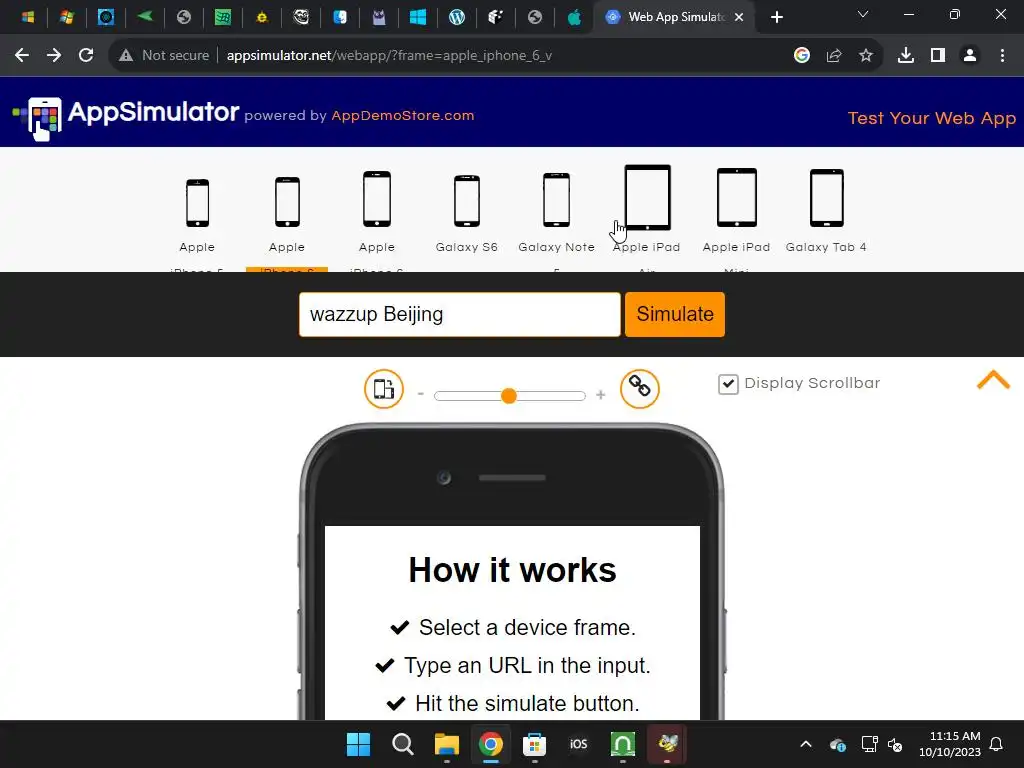The height and width of the screenshot is (768, 1024).
Task: Open browser downloads
Action: pyautogui.click(x=906, y=56)
